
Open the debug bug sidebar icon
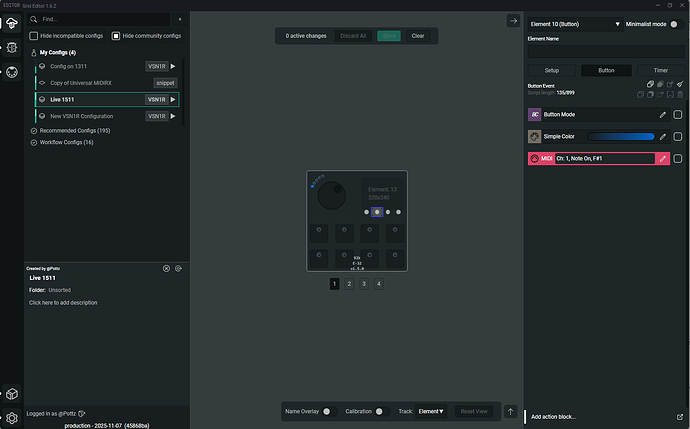click(x=12, y=47)
